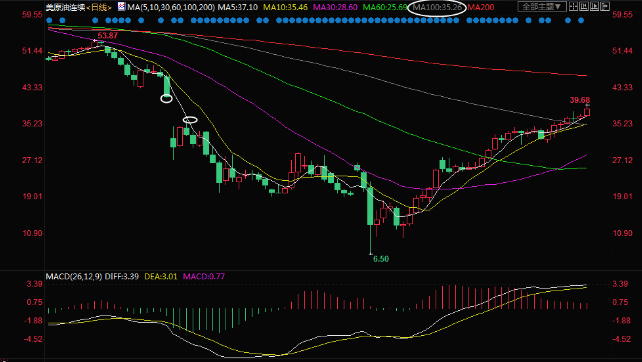Click the crosshair grid icon at top right
Image resolution: width=642 pixels, height=362 pixels.
574,6
